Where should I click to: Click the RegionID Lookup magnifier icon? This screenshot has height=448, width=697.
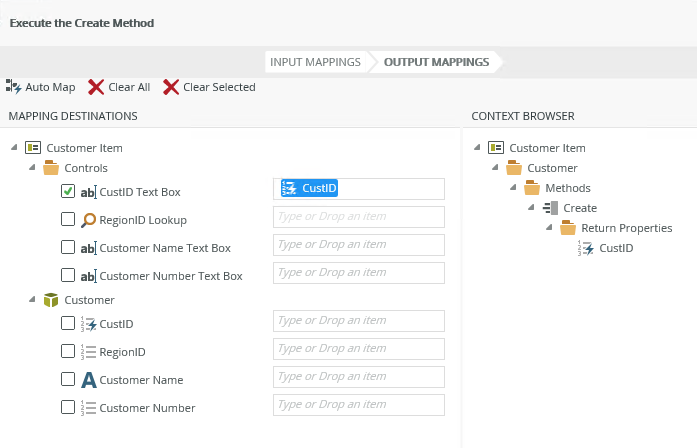tap(88, 220)
